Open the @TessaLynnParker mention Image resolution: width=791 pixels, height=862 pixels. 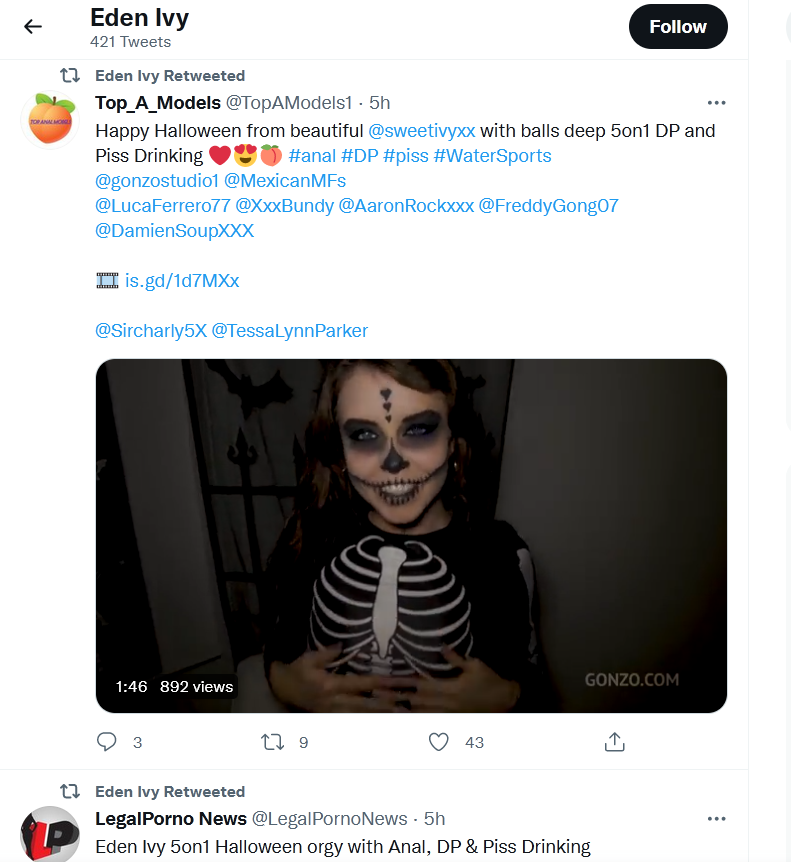(289, 331)
